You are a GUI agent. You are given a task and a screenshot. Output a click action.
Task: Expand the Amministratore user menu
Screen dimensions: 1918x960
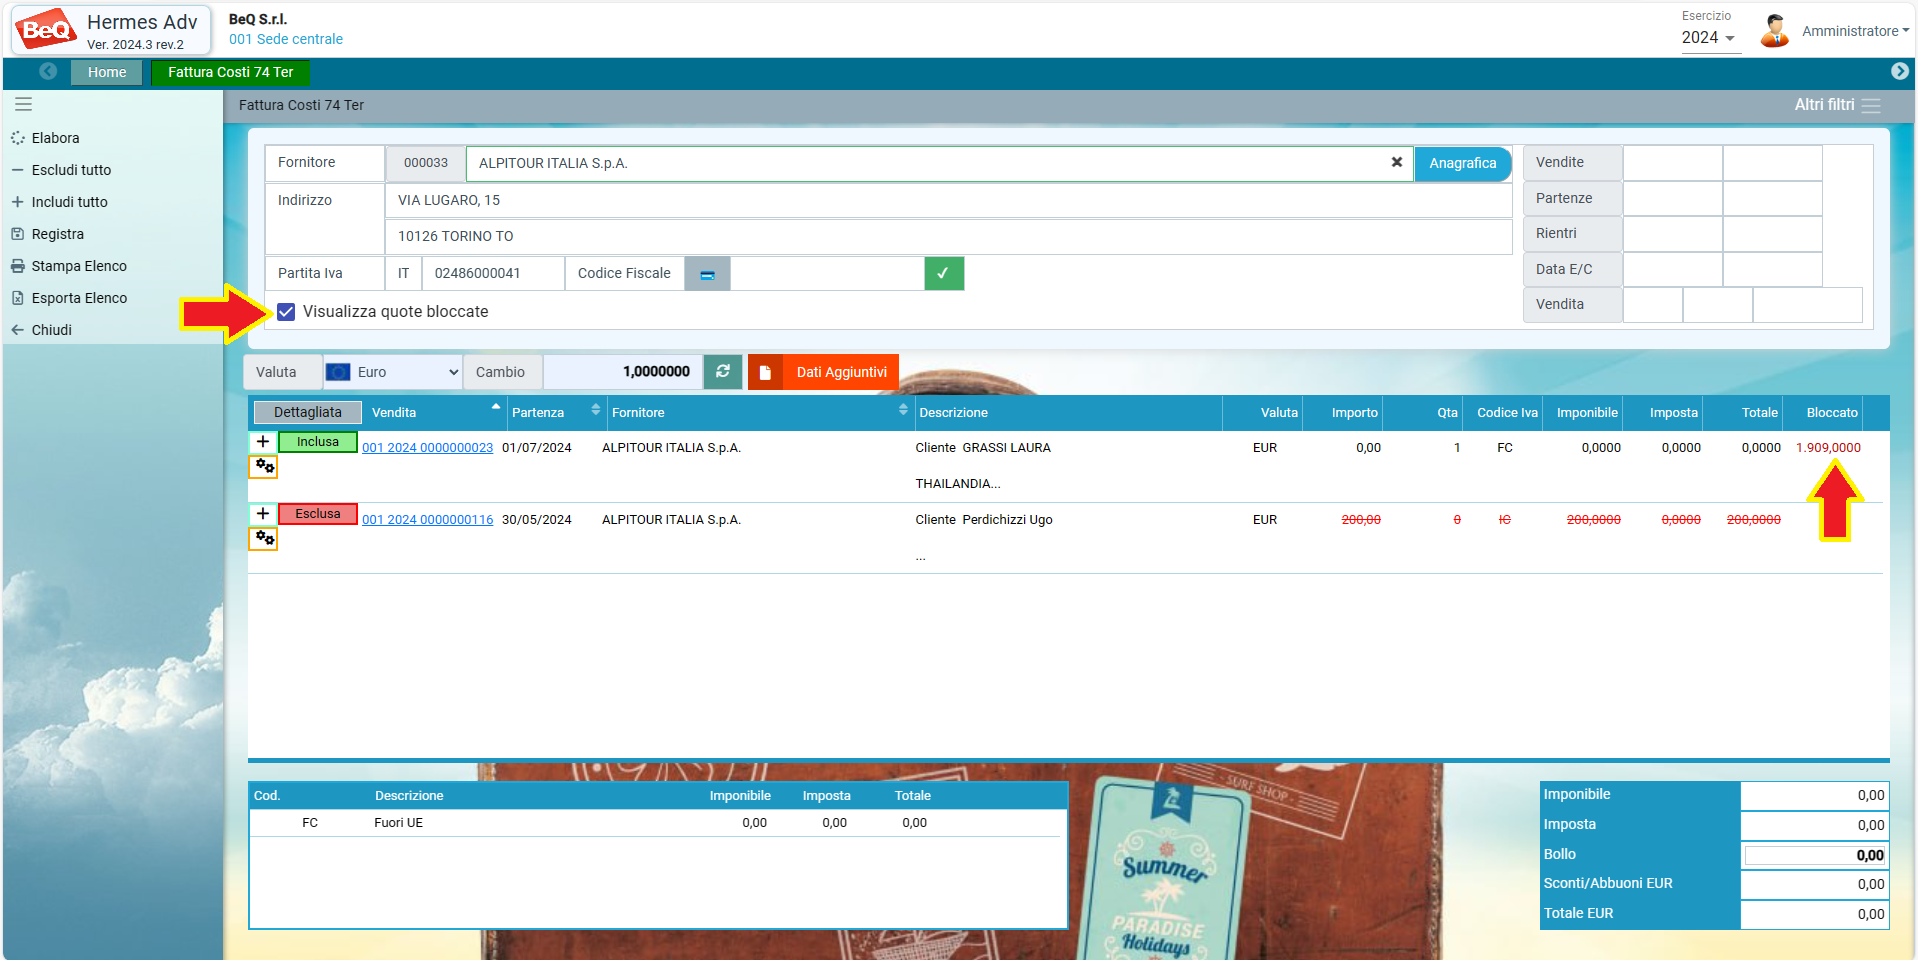[1855, 31]
